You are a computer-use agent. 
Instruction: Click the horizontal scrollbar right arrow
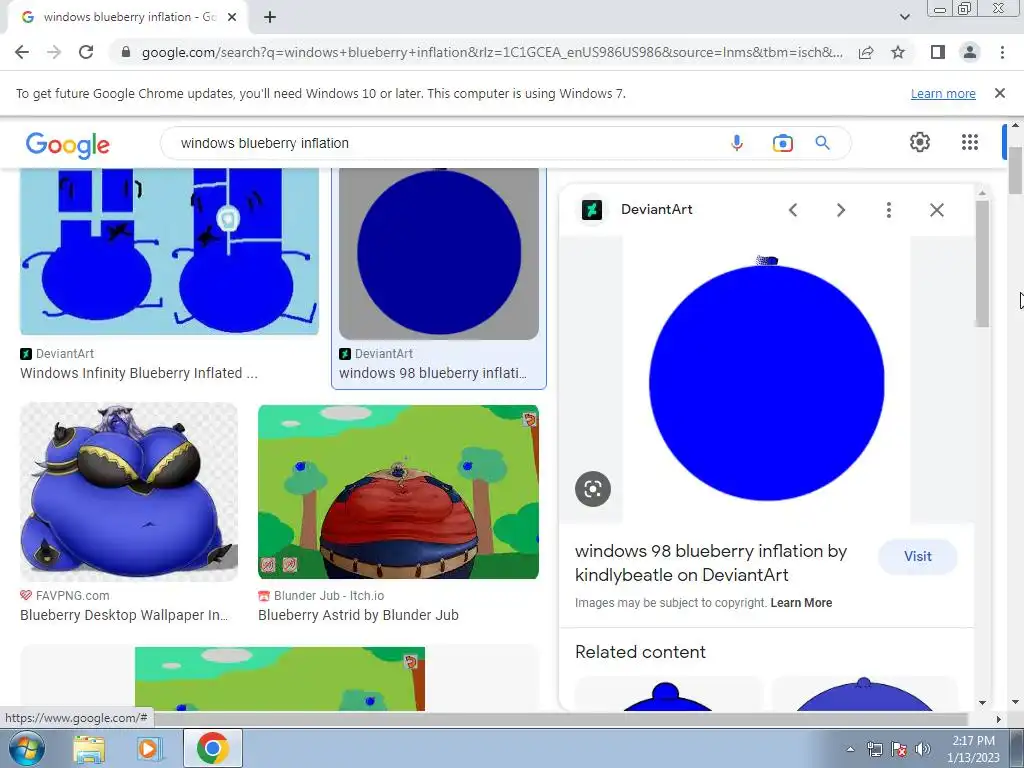click(998, 719)
